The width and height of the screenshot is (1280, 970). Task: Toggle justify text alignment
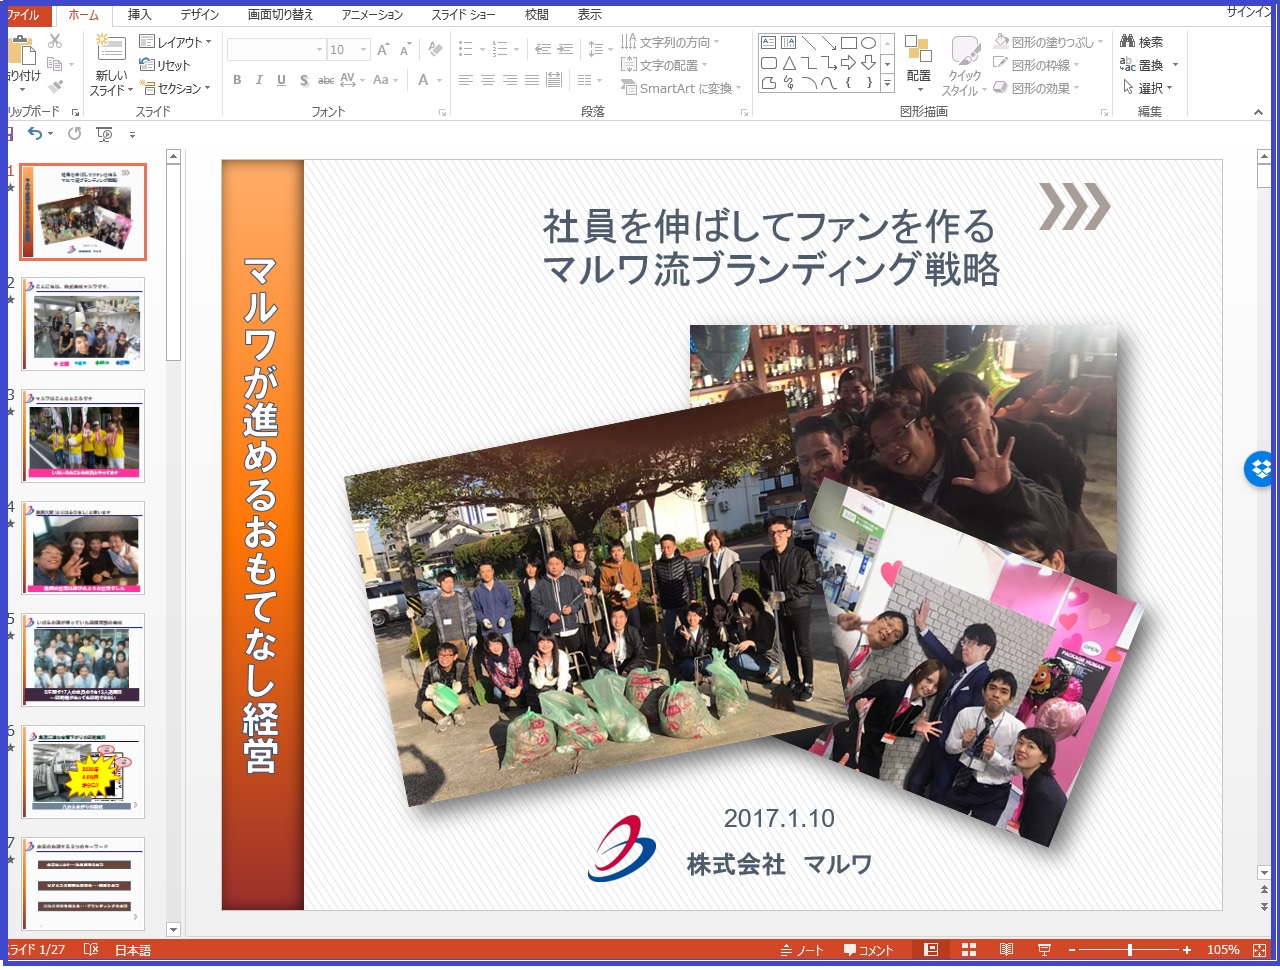click(531, 80)
